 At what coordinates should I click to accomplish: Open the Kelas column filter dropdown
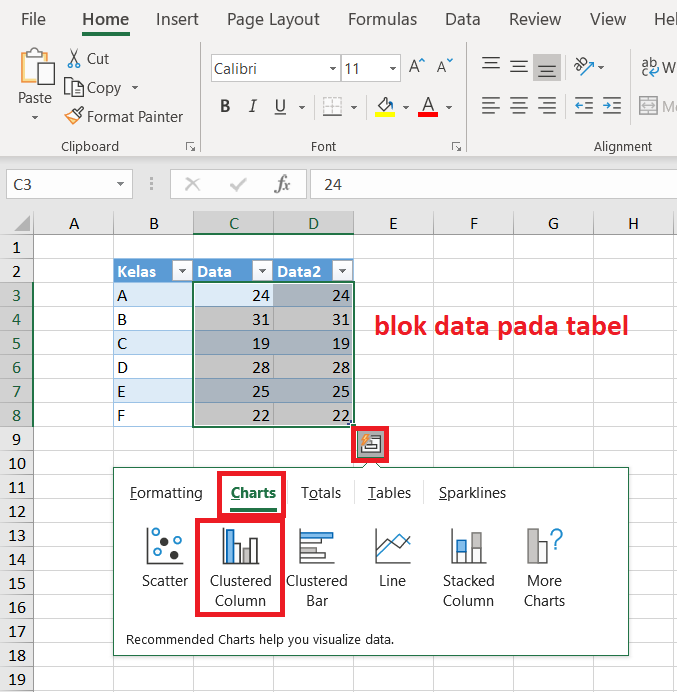click(x=182, y=271)
